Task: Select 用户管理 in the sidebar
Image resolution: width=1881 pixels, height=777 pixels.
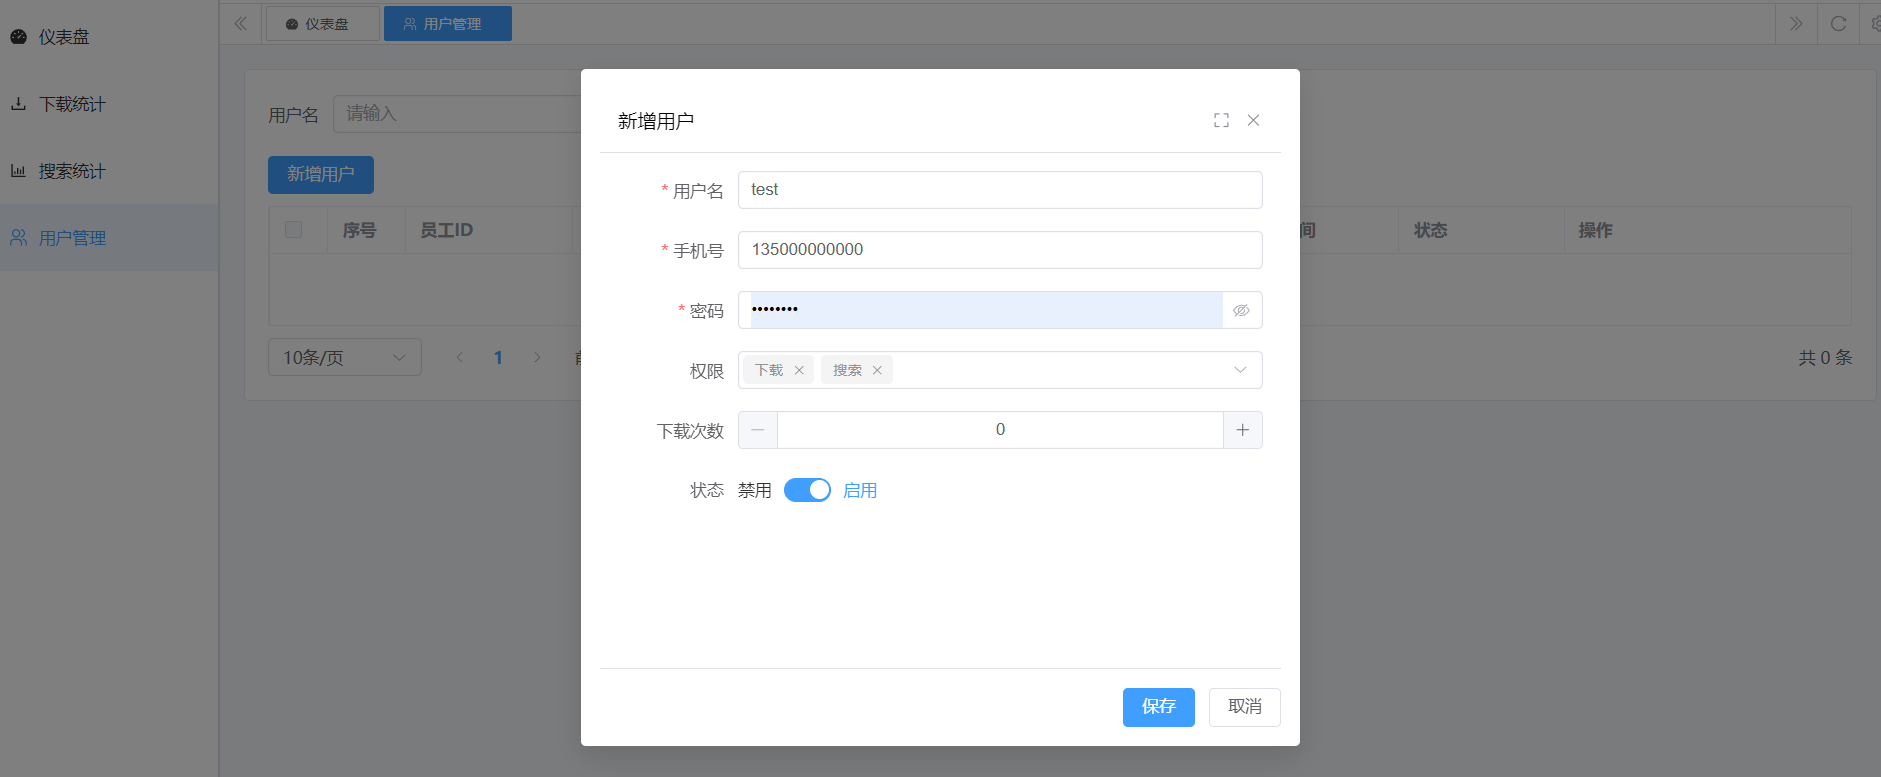Action: point(109,238)
